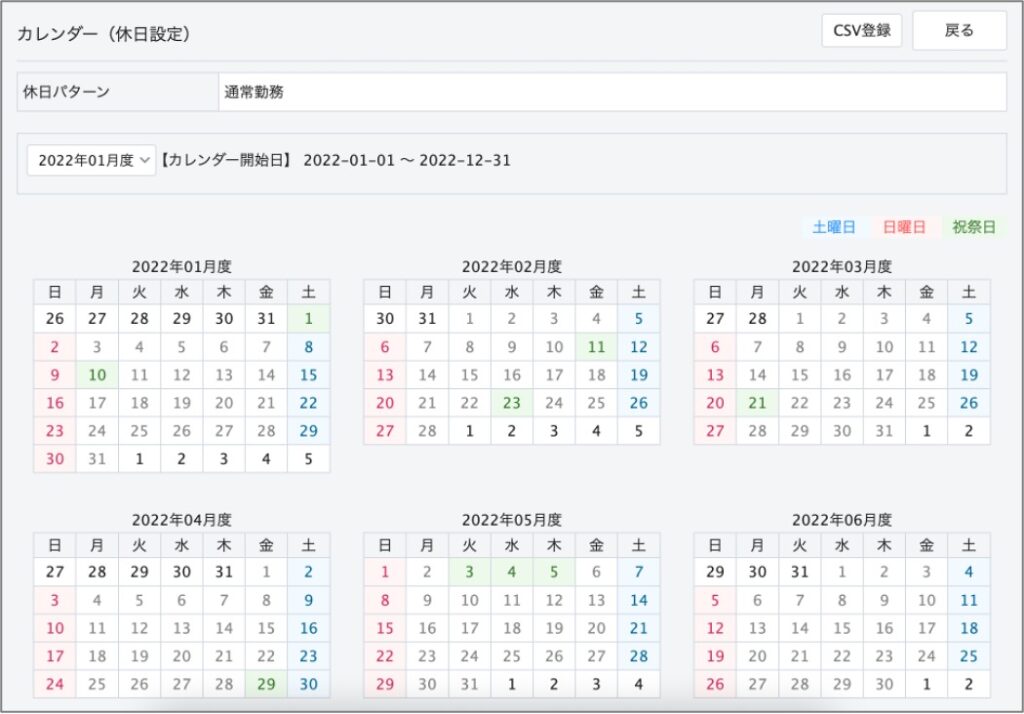Select day 29 in the 2022年04月度 calendar
Viewport: 1024px width, 714px height.
pyautogui.click(x=266, y=685)
